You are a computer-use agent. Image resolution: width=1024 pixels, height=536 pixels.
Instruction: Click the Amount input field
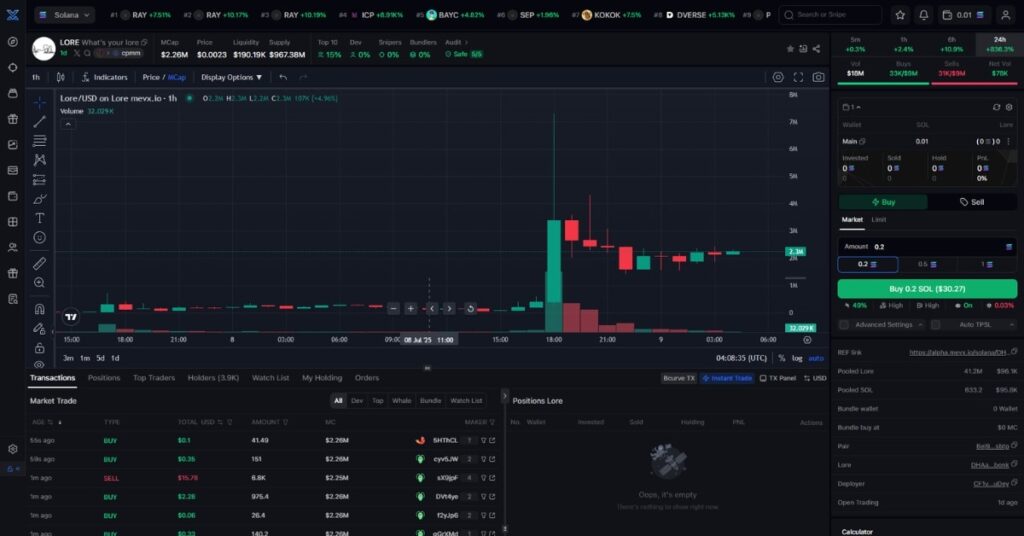[927, 247]
